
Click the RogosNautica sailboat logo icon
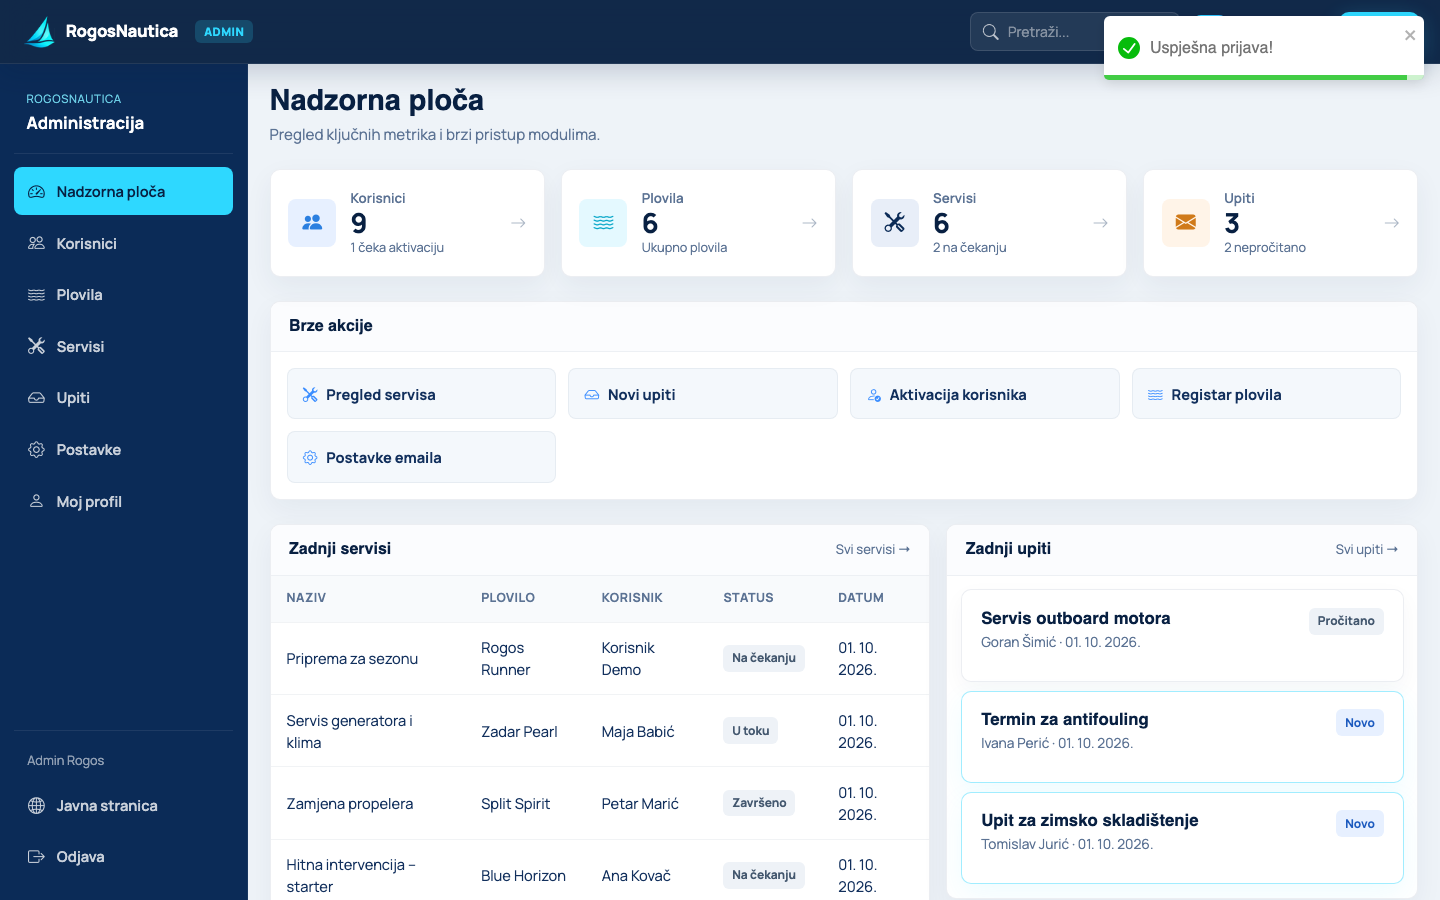pos(40,32)
